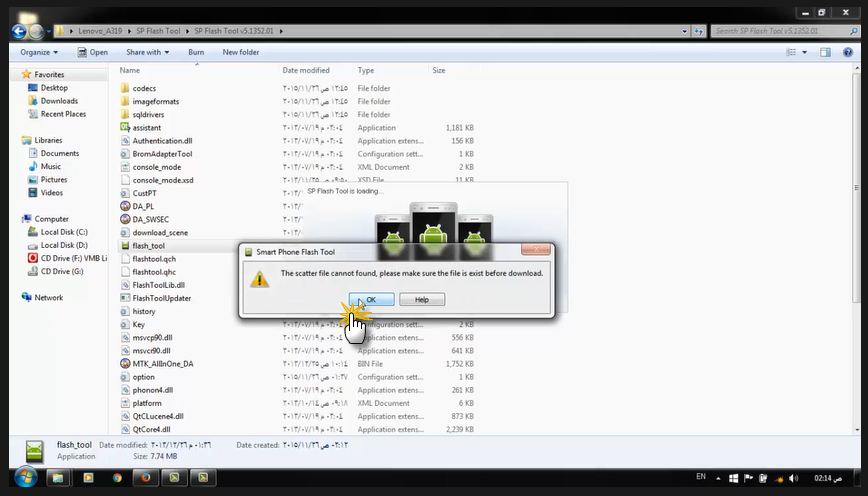Select the MTK_AllInOne_DA bin file
This screenshot has width=868, height=496.
pyautogui.click(x=163, y=364)
